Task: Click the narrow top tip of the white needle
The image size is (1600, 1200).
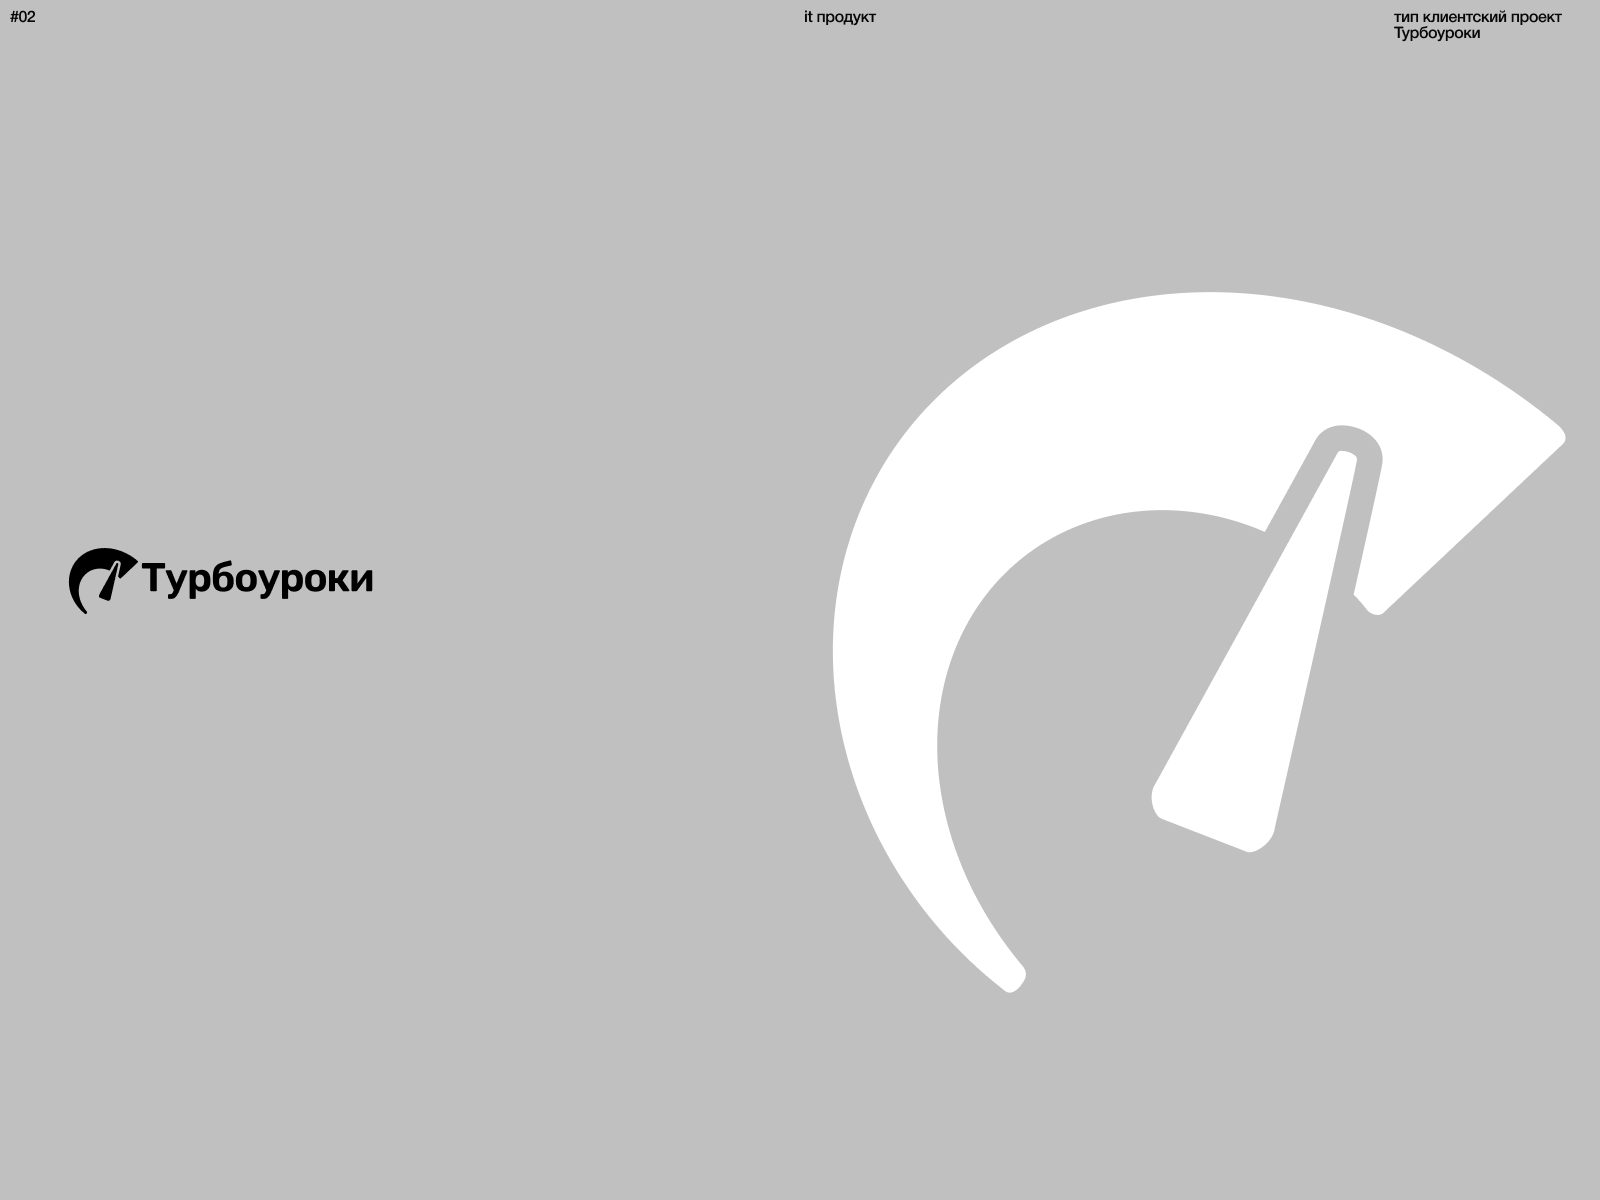Action: point(1346,460)
